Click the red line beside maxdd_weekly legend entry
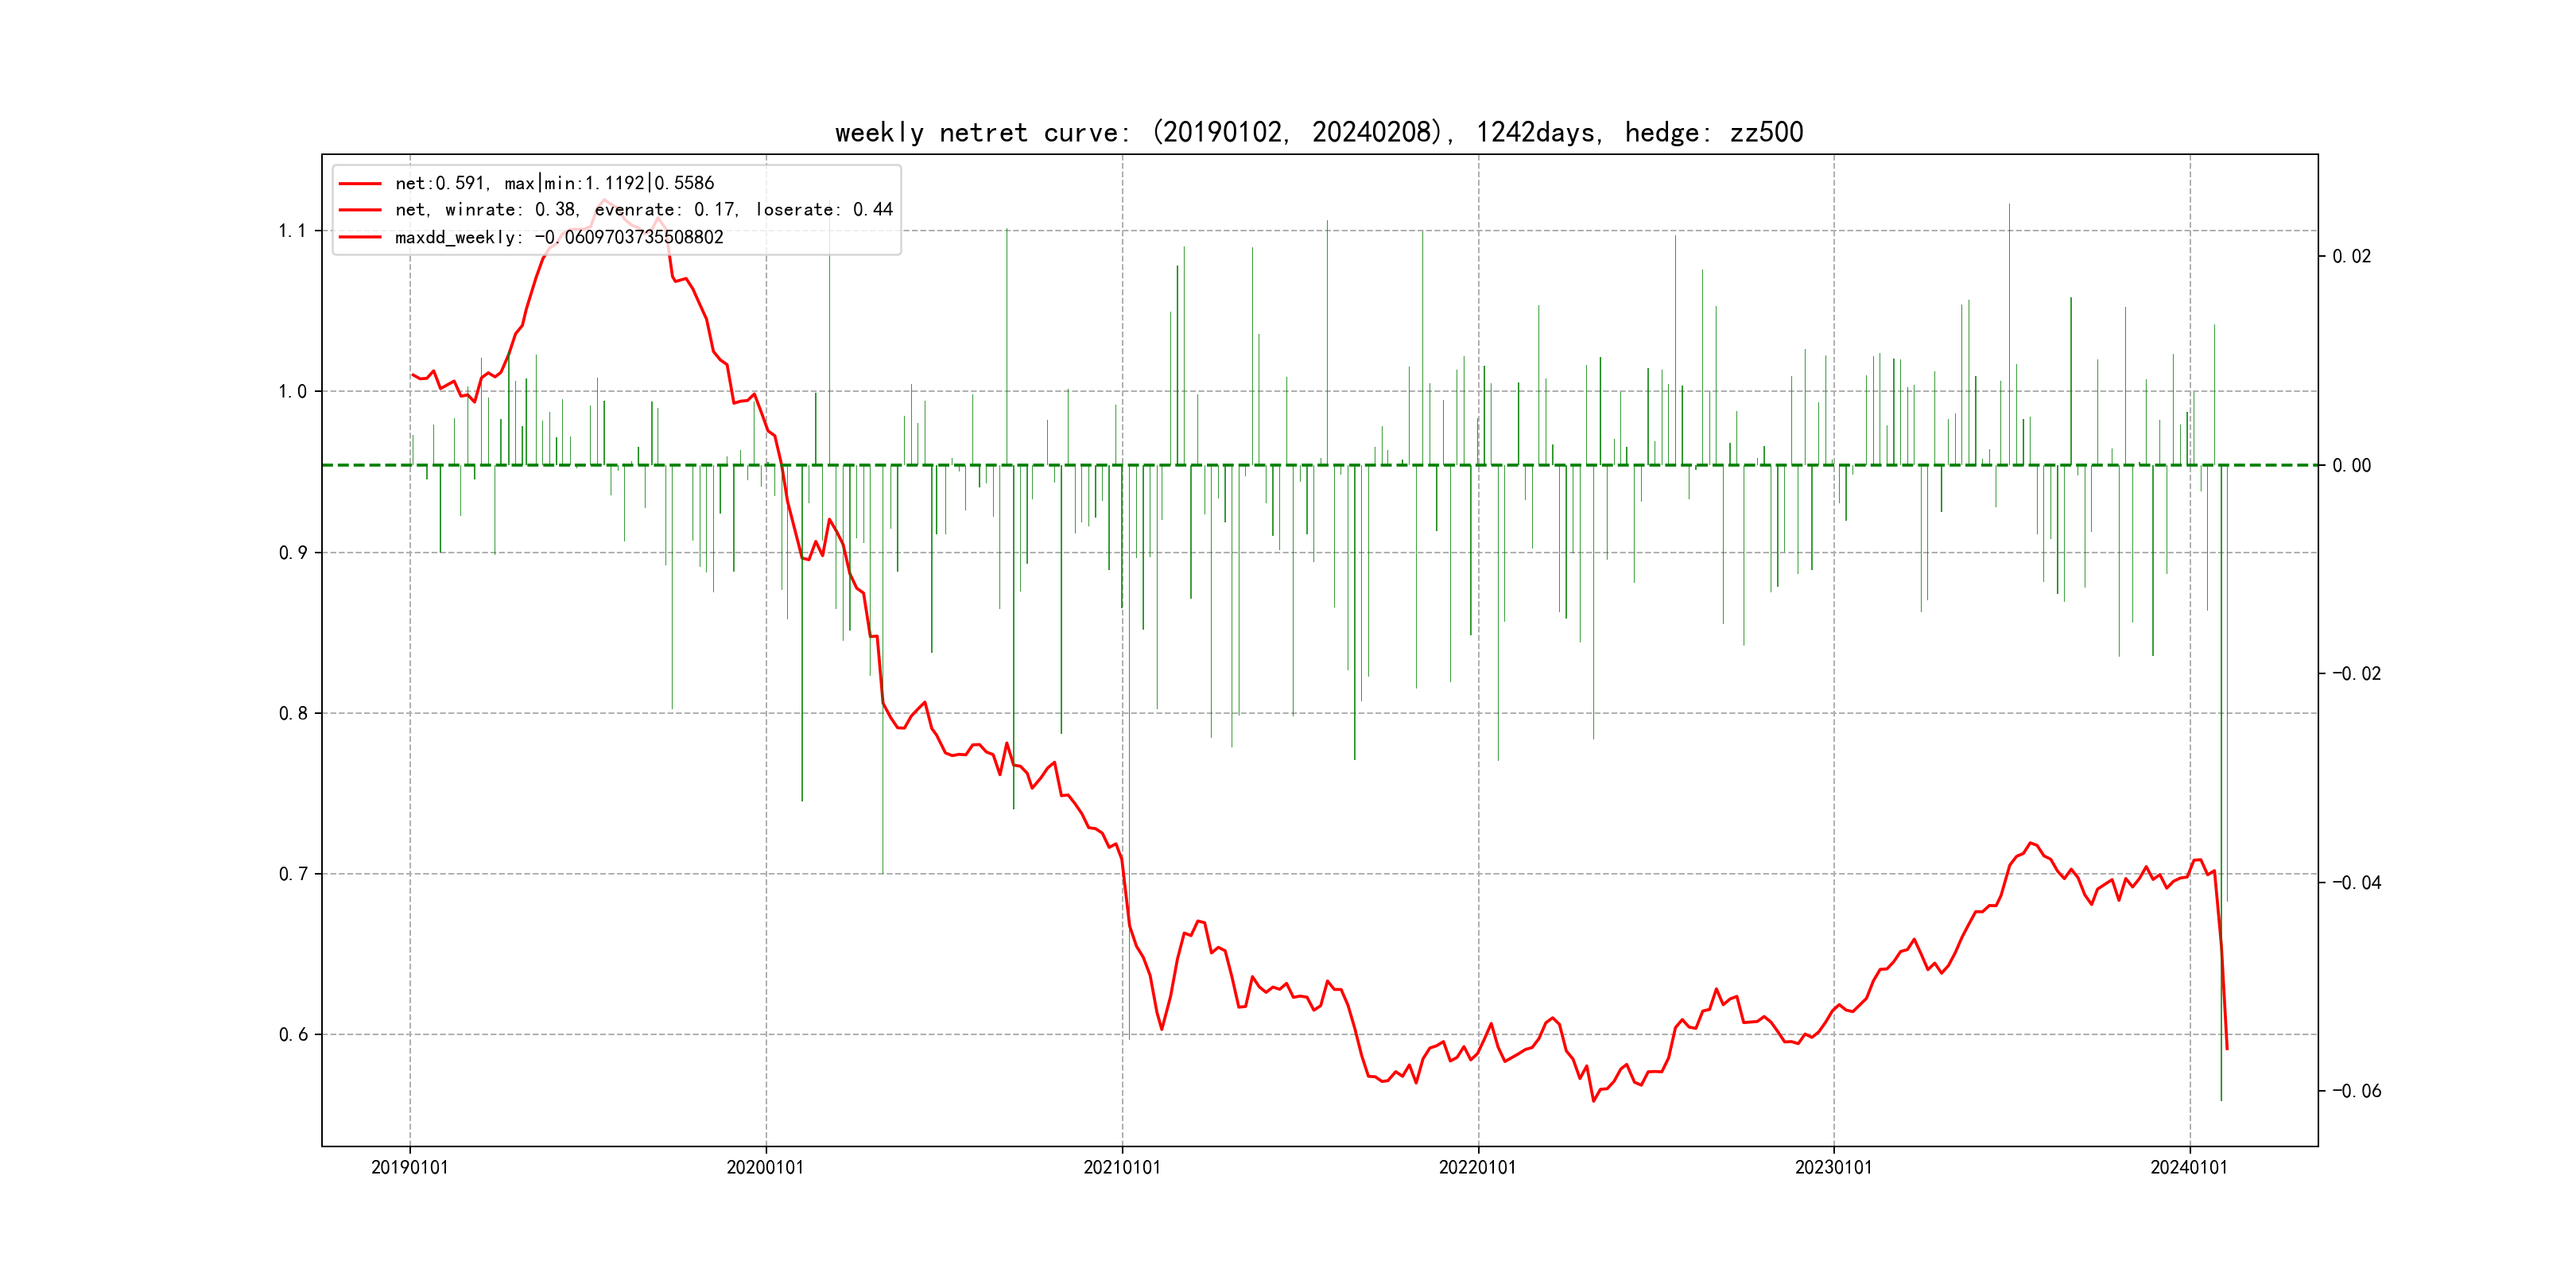Viewport: 2576px width, 1288px height. 360,237
